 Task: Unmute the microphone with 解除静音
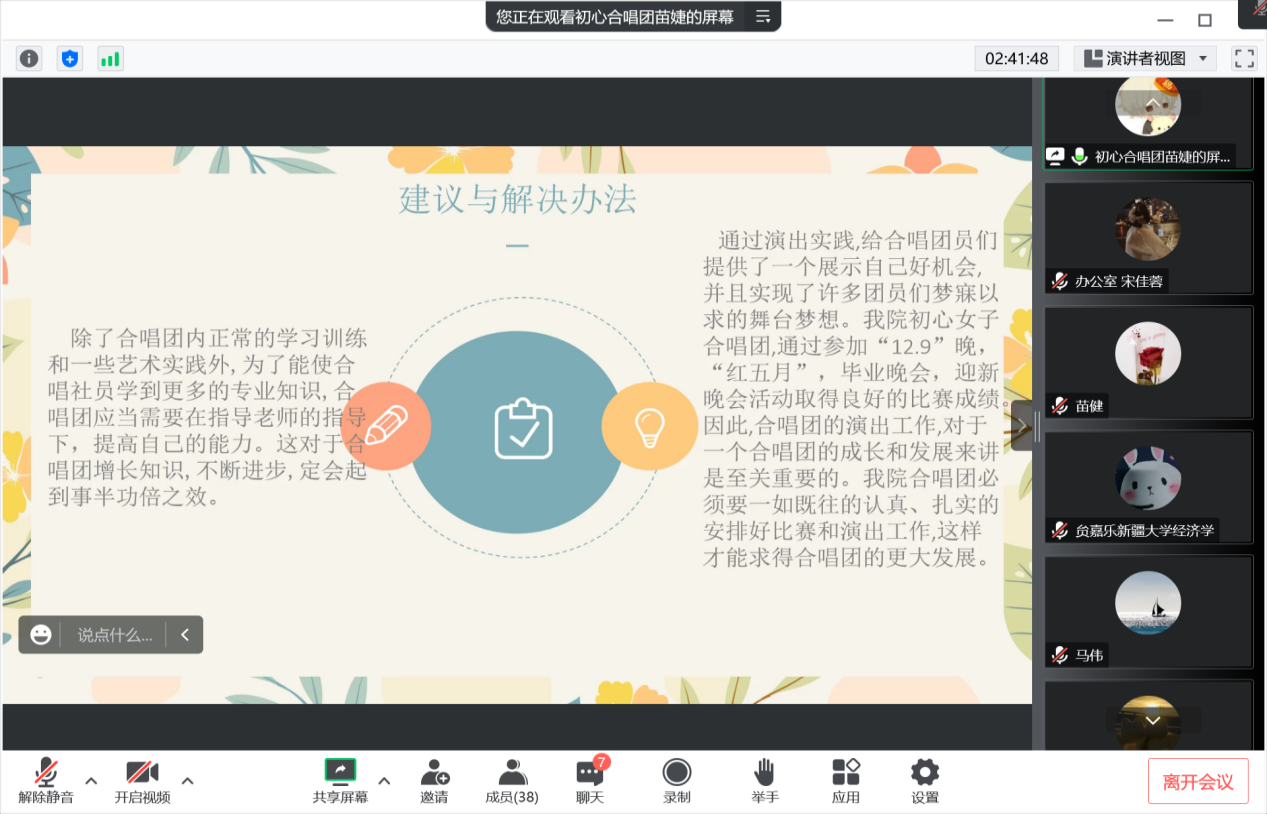(x=46, y=781)
